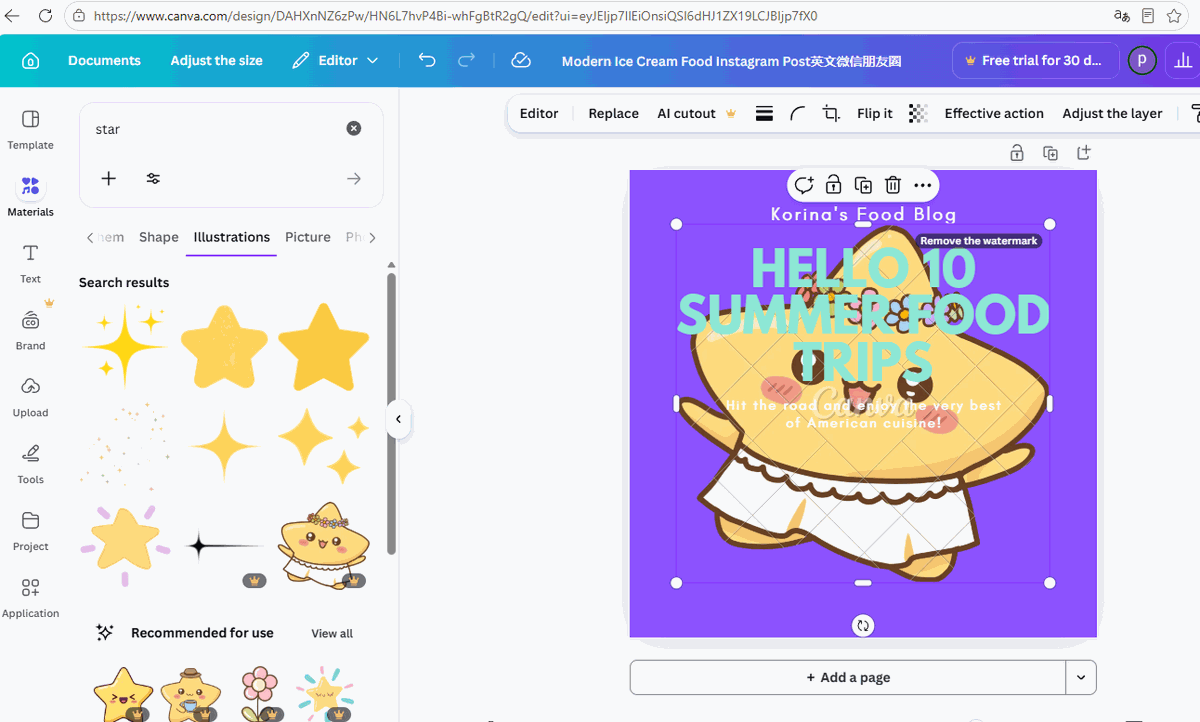Toggle the page lock above the canvas
Image resolution: width=1200 pixels, height=722 pixels.
pos(1016,153)
